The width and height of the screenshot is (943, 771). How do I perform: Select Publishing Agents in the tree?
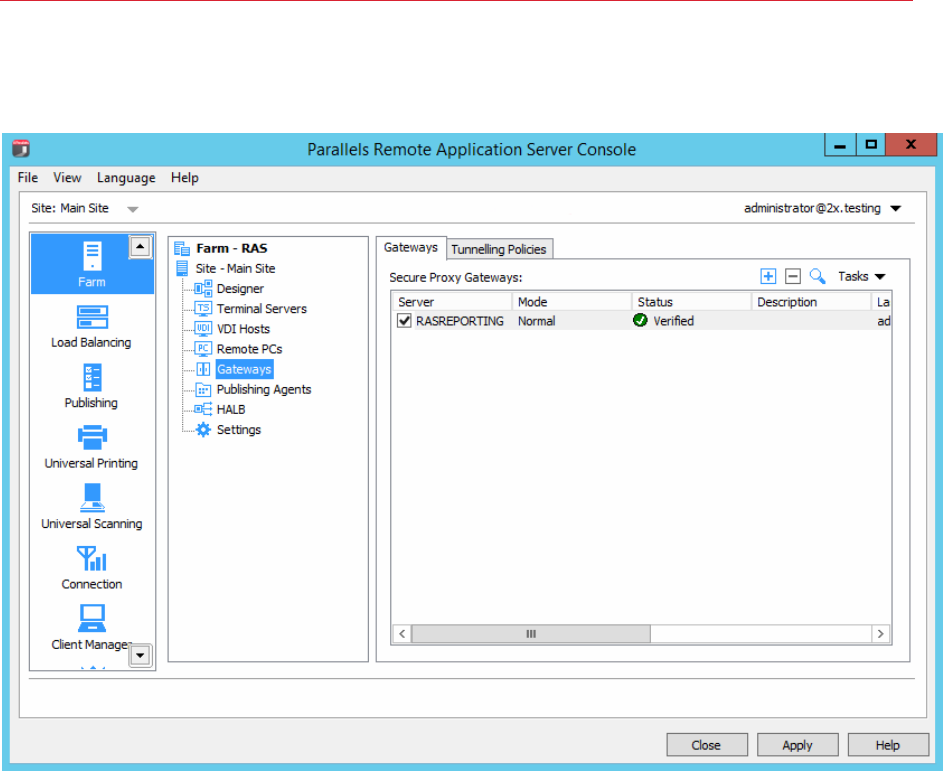click(264, 389)
